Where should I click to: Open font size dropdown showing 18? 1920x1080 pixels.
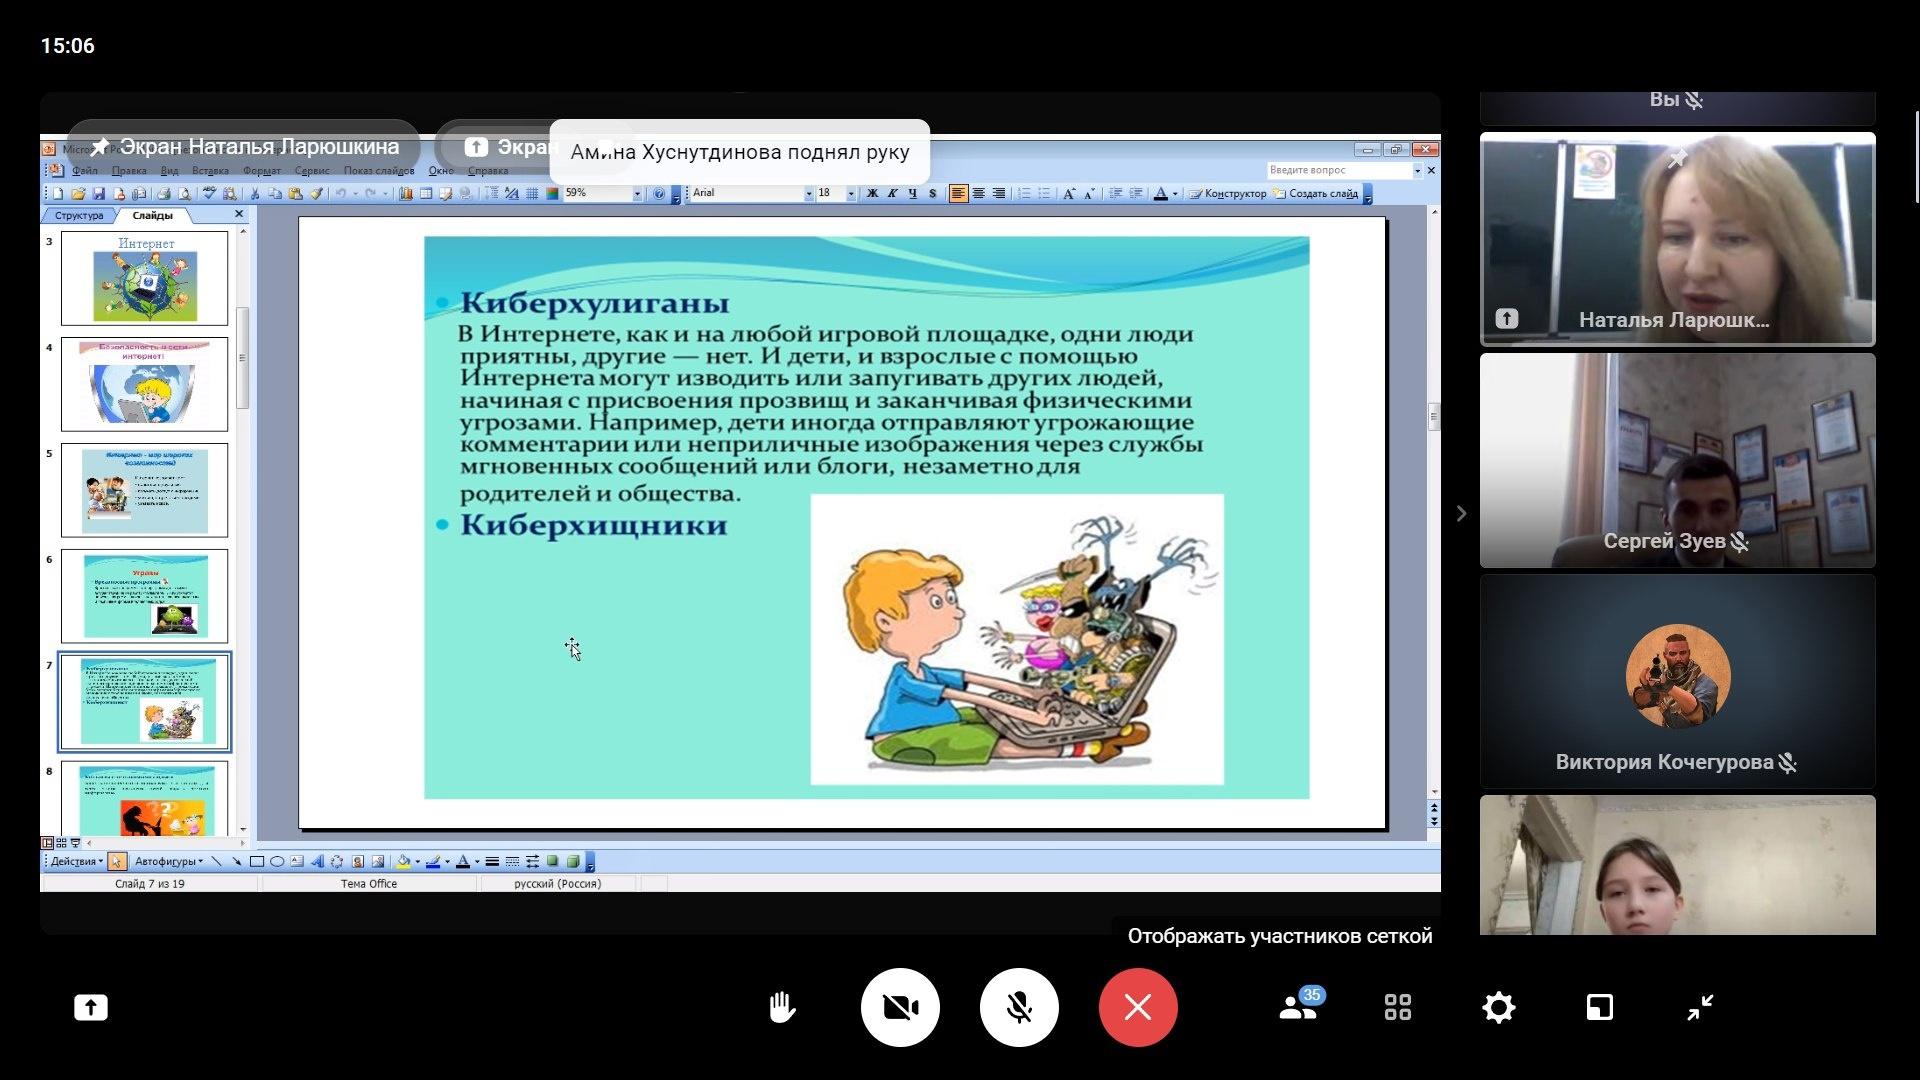coord(851,194)
